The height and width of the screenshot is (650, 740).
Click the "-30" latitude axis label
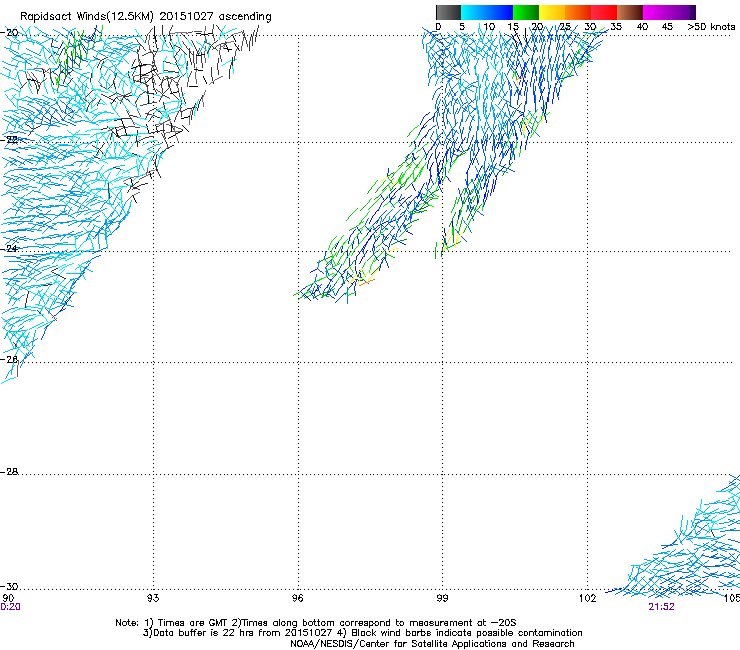coord(11,586)
